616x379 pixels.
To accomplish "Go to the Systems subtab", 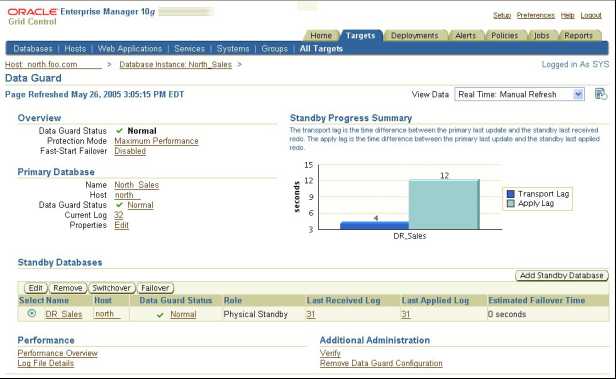I will (233, 49).
